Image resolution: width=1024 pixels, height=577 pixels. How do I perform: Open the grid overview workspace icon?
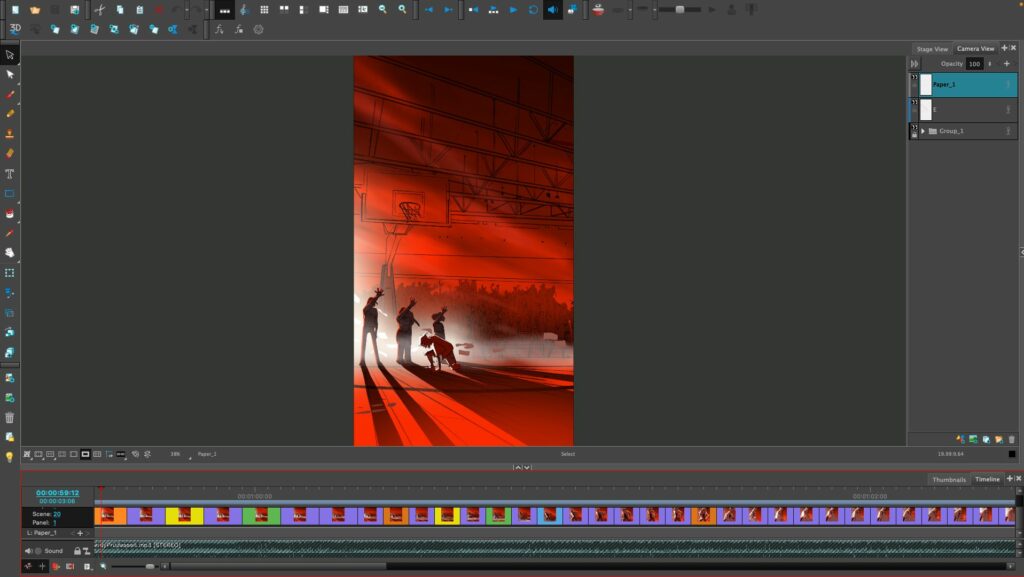click(x=264, y=10)
